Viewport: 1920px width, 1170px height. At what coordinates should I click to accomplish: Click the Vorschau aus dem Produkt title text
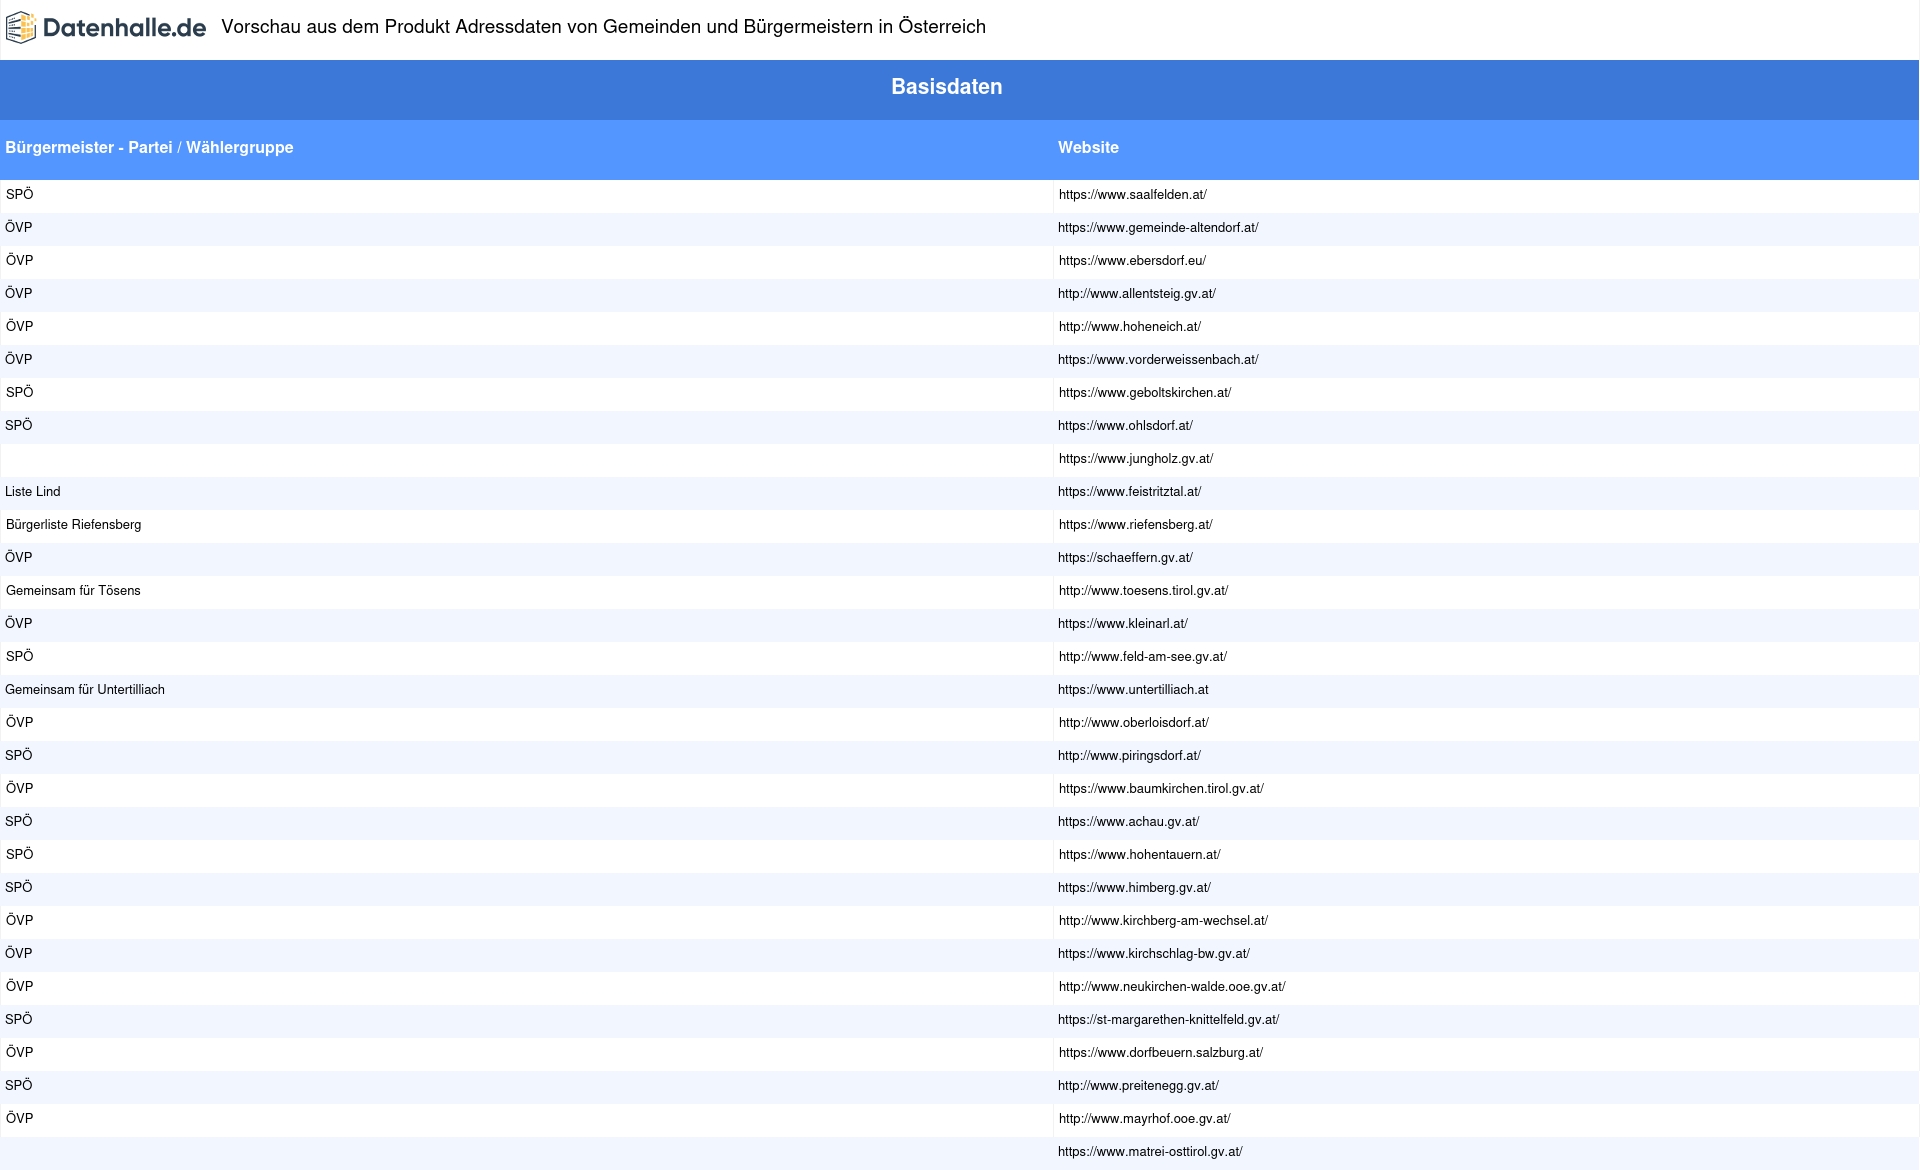(x=603, y=27)
